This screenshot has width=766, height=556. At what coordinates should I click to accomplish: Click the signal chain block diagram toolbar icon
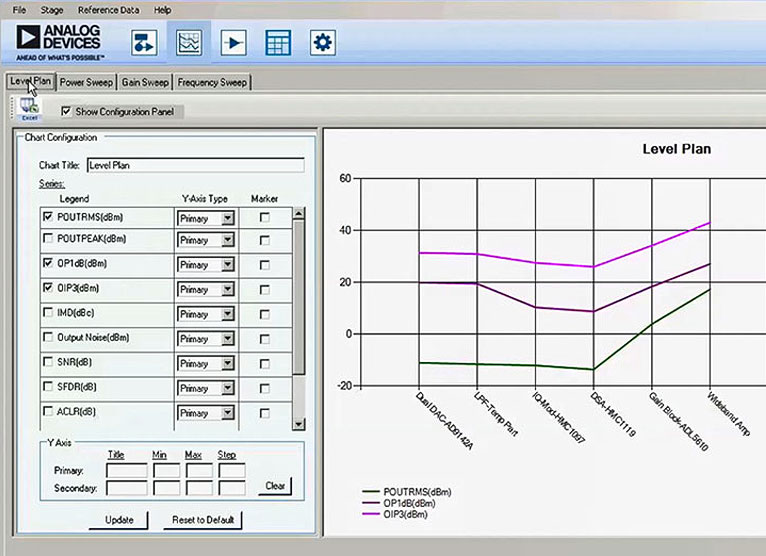pos(146,42)
